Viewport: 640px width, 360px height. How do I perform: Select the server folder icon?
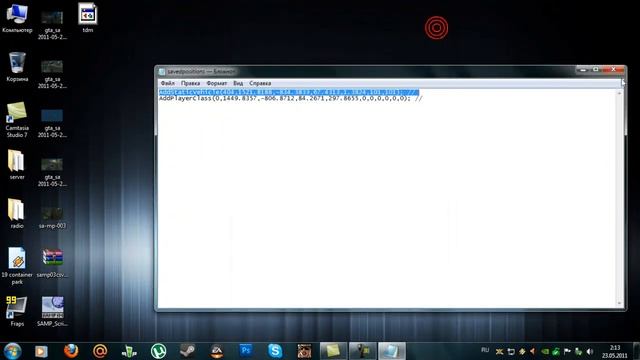[17, 165]
